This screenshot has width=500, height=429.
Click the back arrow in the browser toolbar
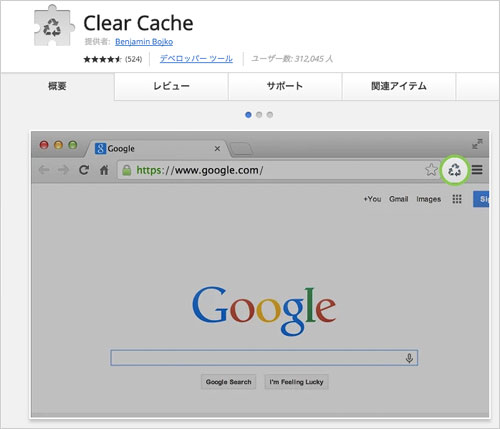click(x=44, y=170)
